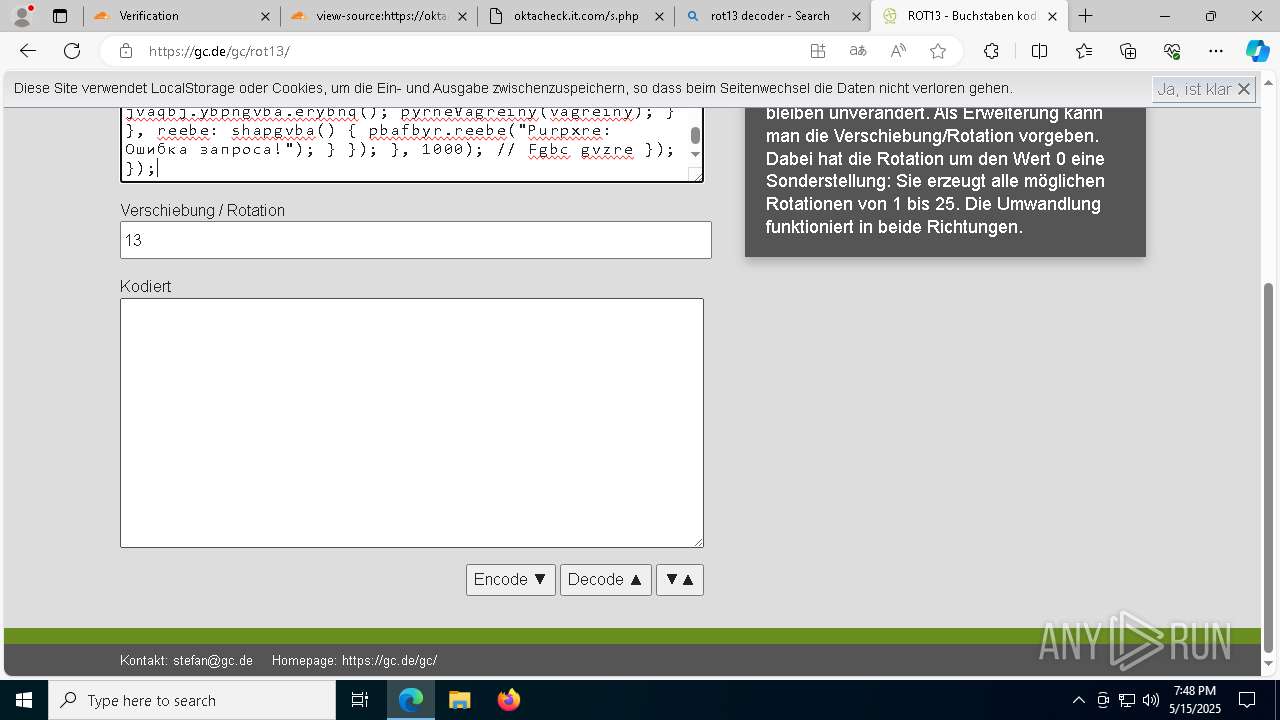Open the tab actions menu icon
This screenshot has height=720, width=1280.
60,16
